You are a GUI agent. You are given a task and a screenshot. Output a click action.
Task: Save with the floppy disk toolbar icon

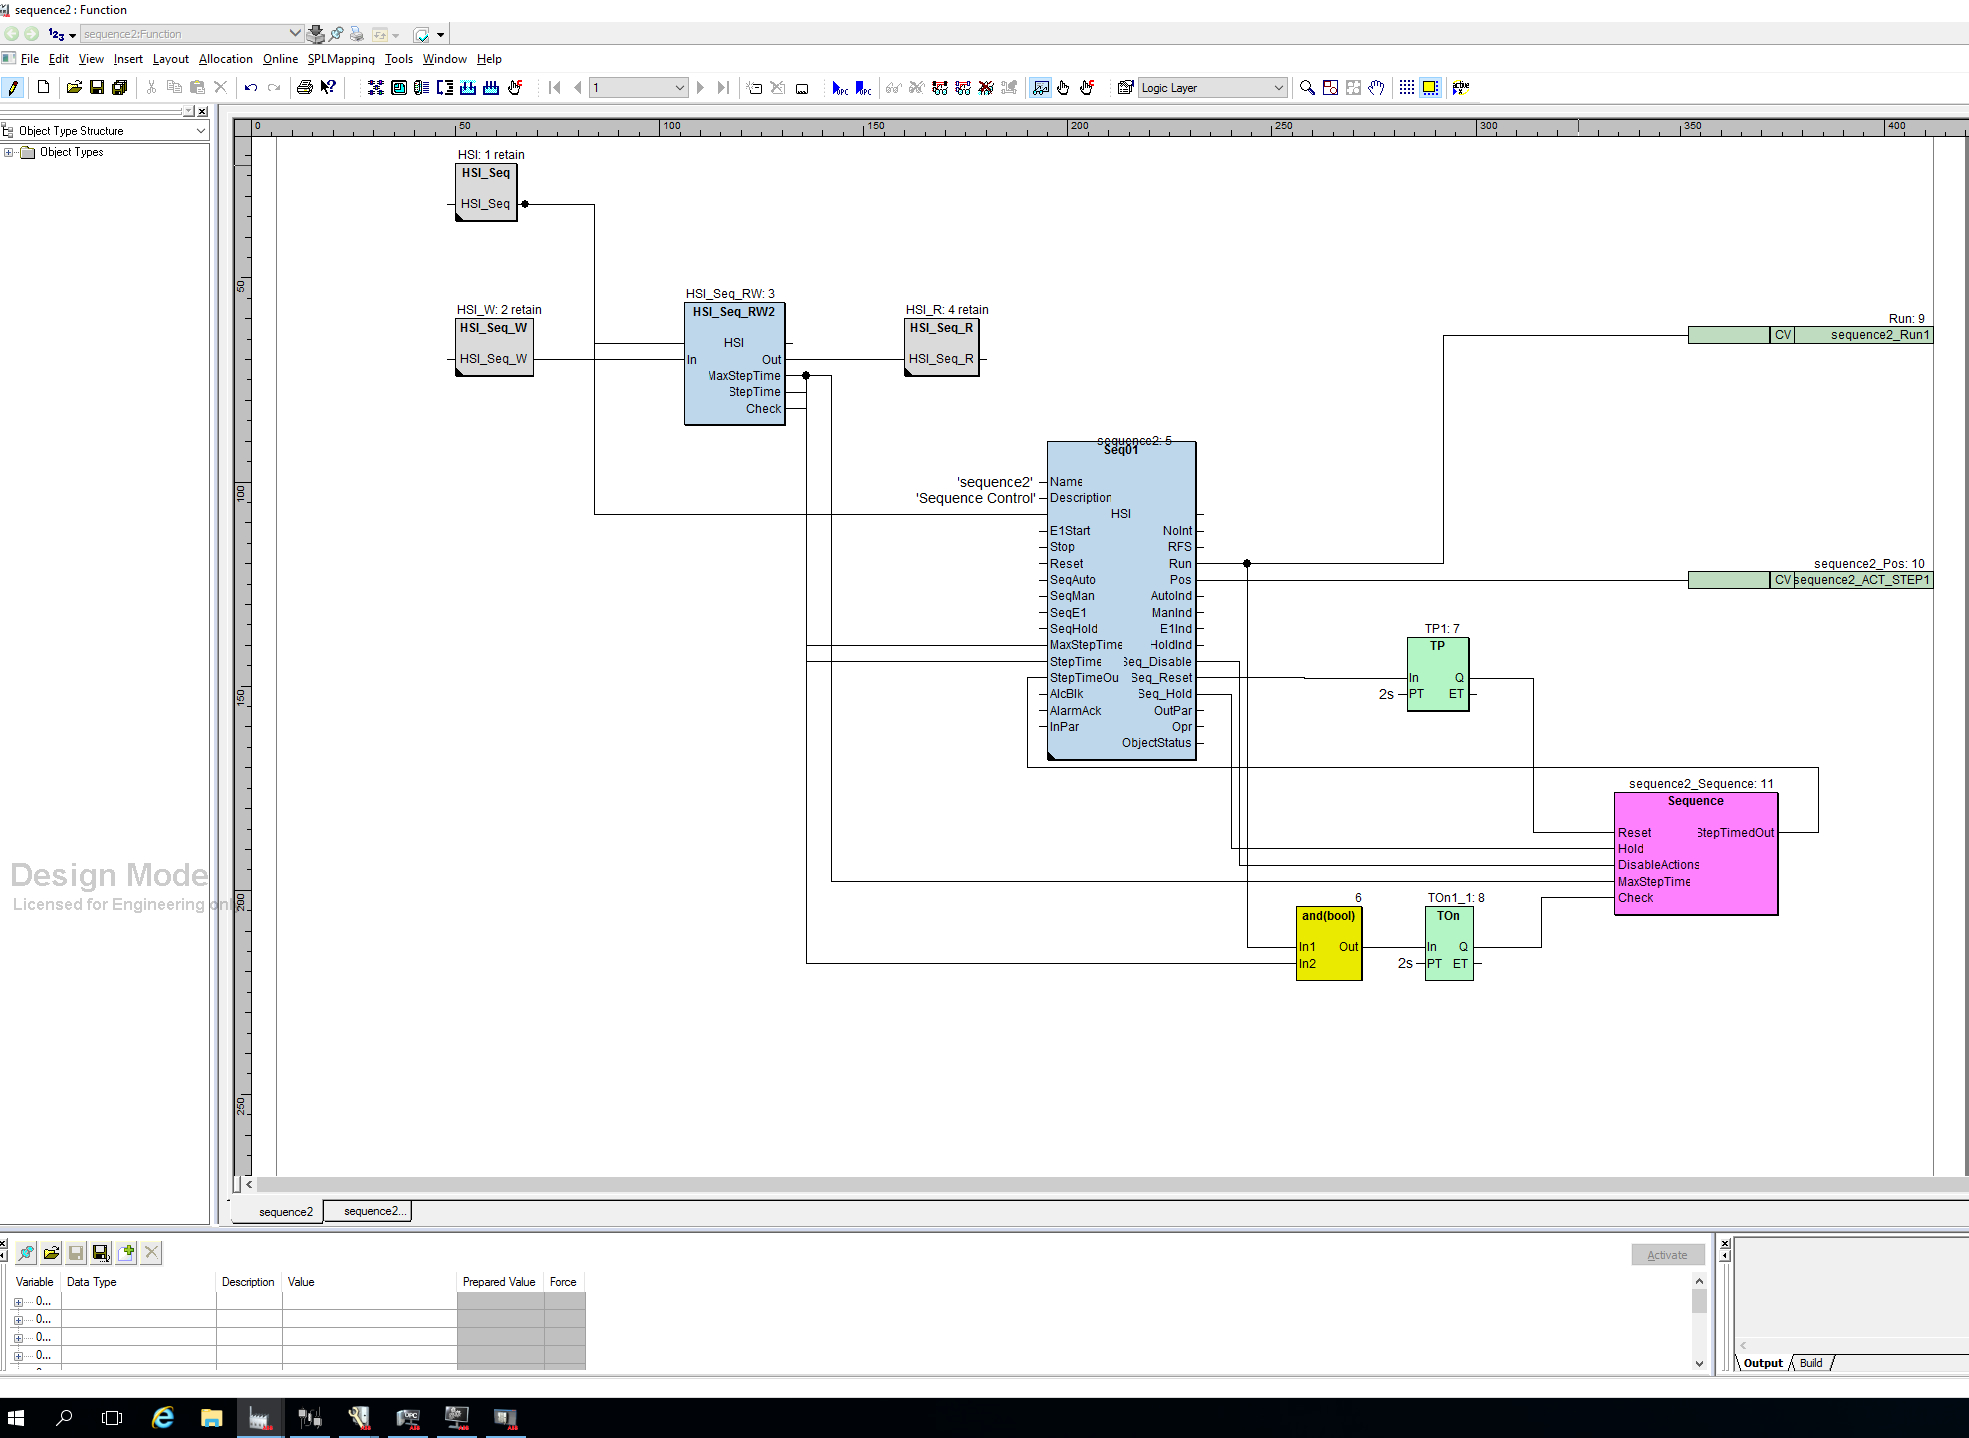point(97,88)
